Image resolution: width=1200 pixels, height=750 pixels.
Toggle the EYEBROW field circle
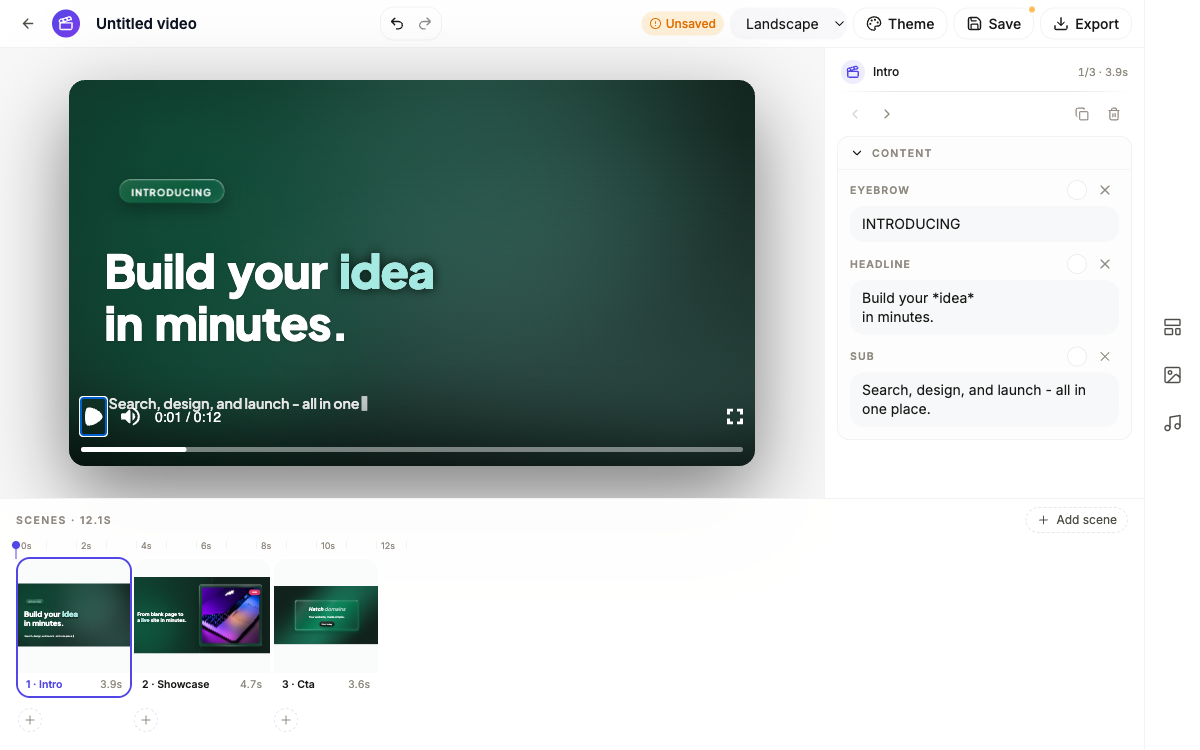coord(1077,190)
